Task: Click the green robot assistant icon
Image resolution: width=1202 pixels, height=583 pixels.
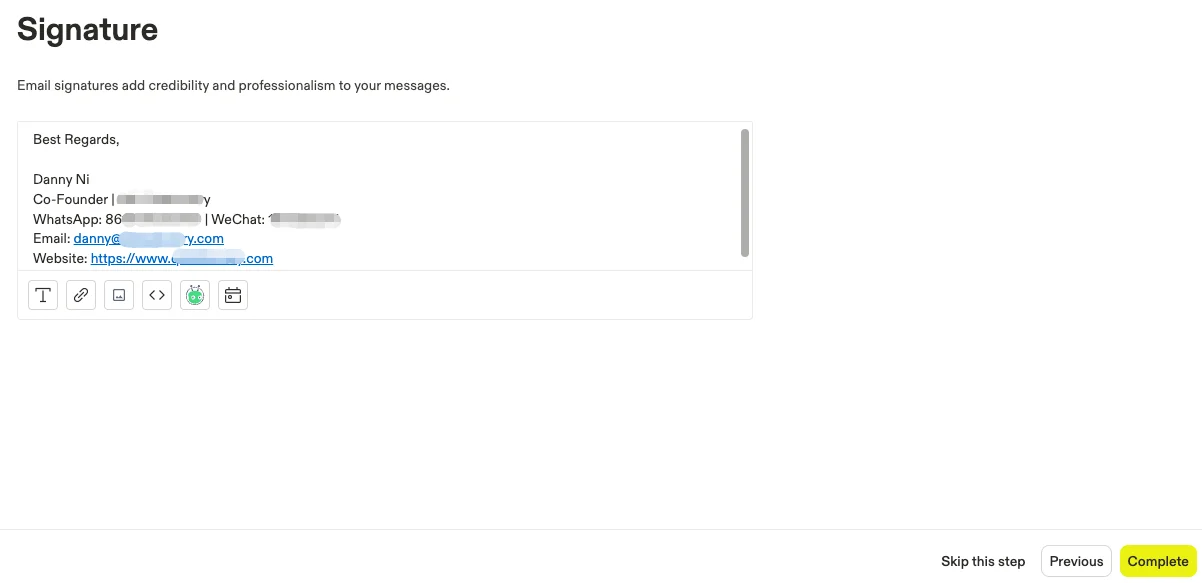Action: [195, 295]
